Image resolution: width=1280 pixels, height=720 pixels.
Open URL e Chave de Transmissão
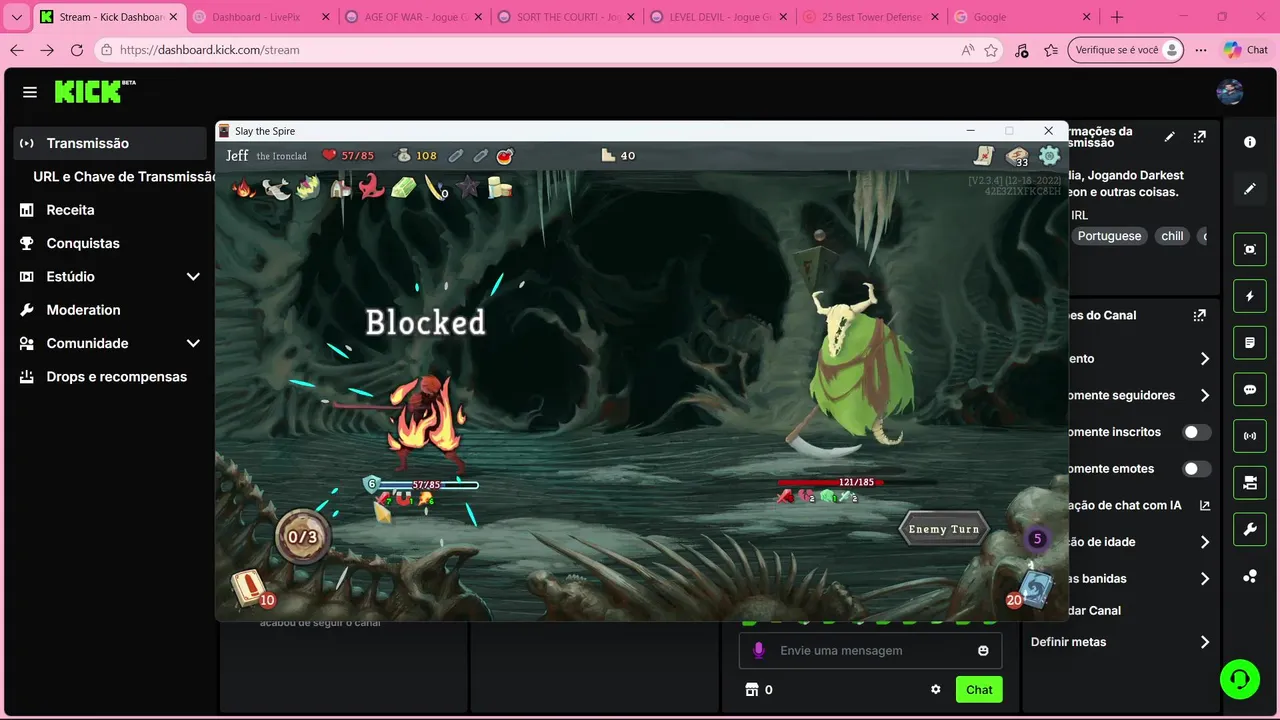[x=124, y=176]
